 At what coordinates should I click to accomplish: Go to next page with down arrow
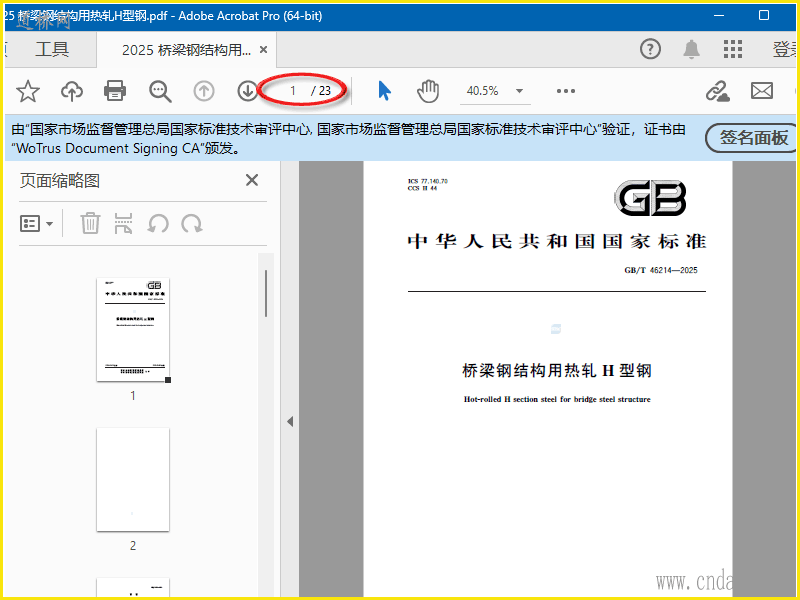pyautogui.click(x=247, y=91)
